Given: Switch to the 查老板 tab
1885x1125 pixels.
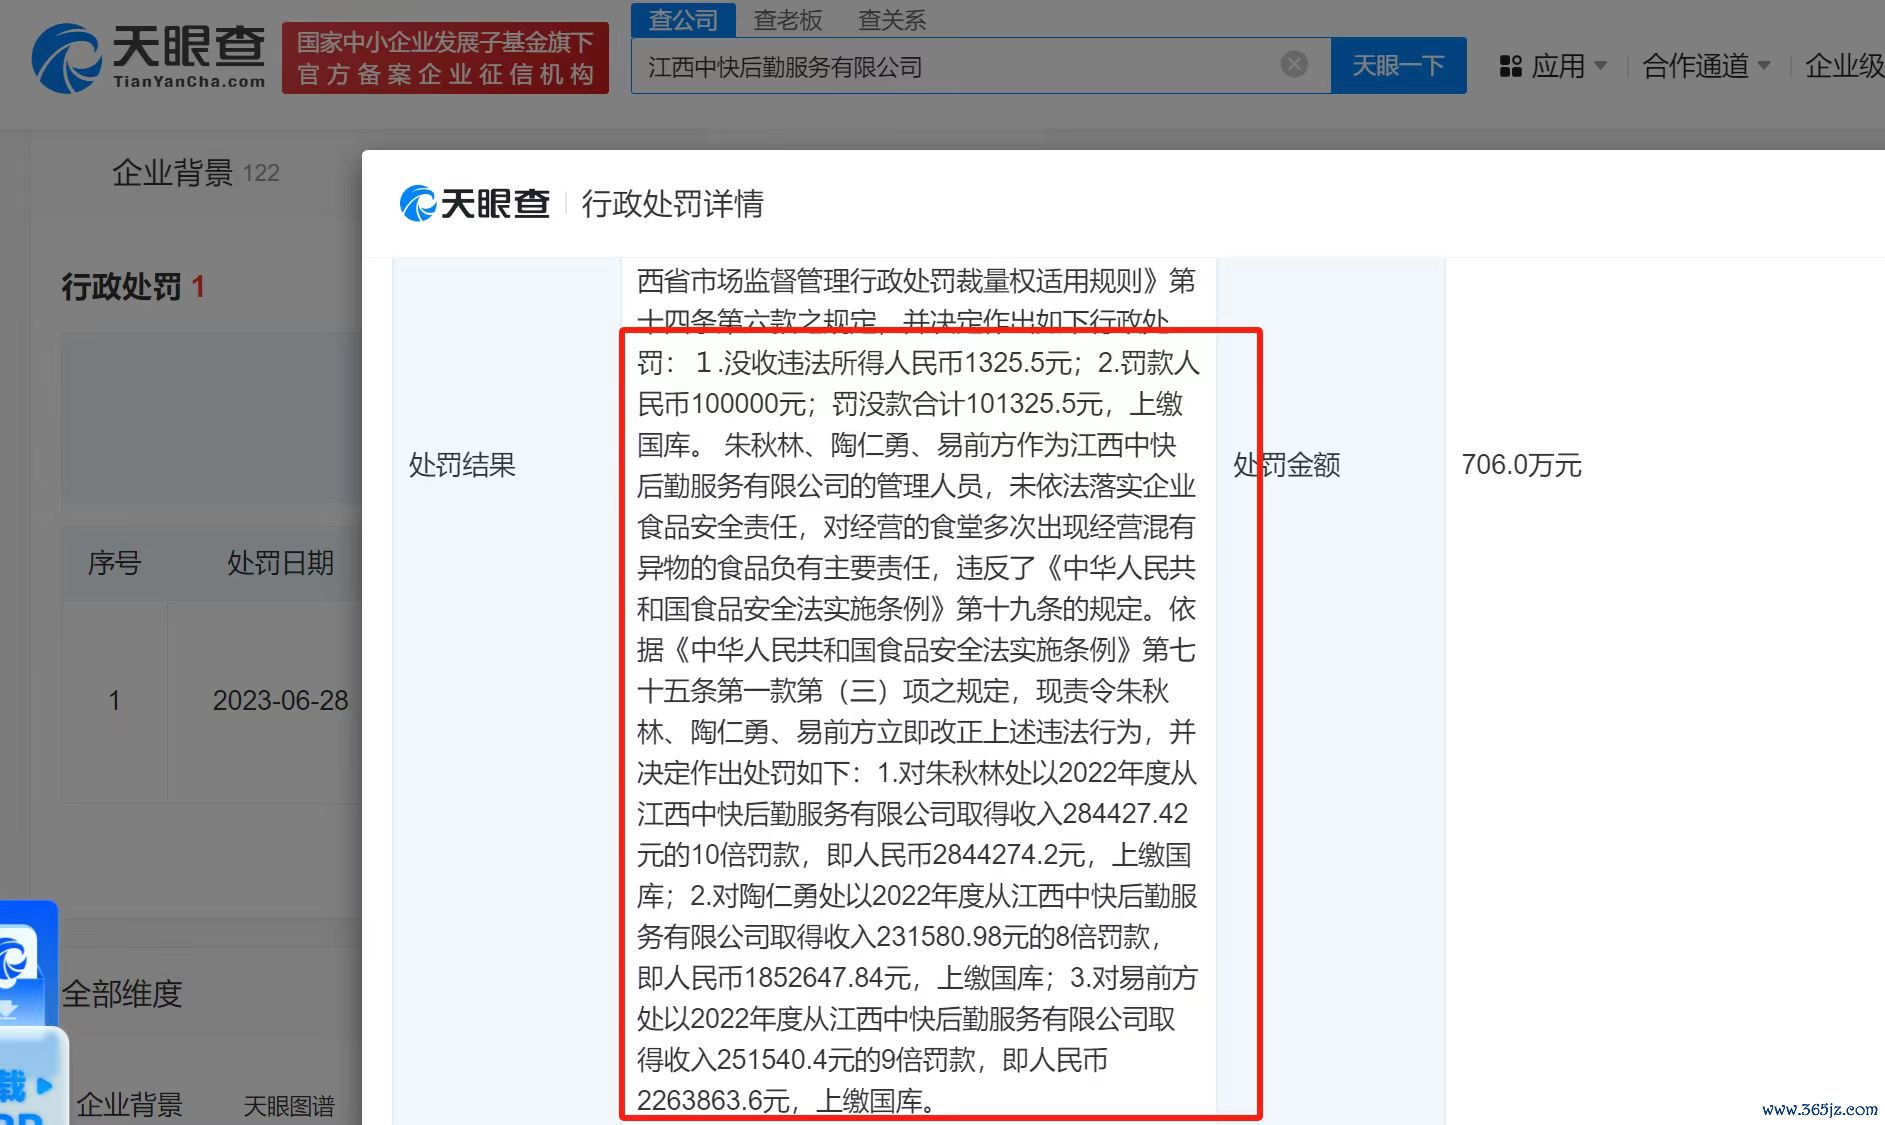Looking at the screenshot, I should pyautogui.click(x=788, y=20).
